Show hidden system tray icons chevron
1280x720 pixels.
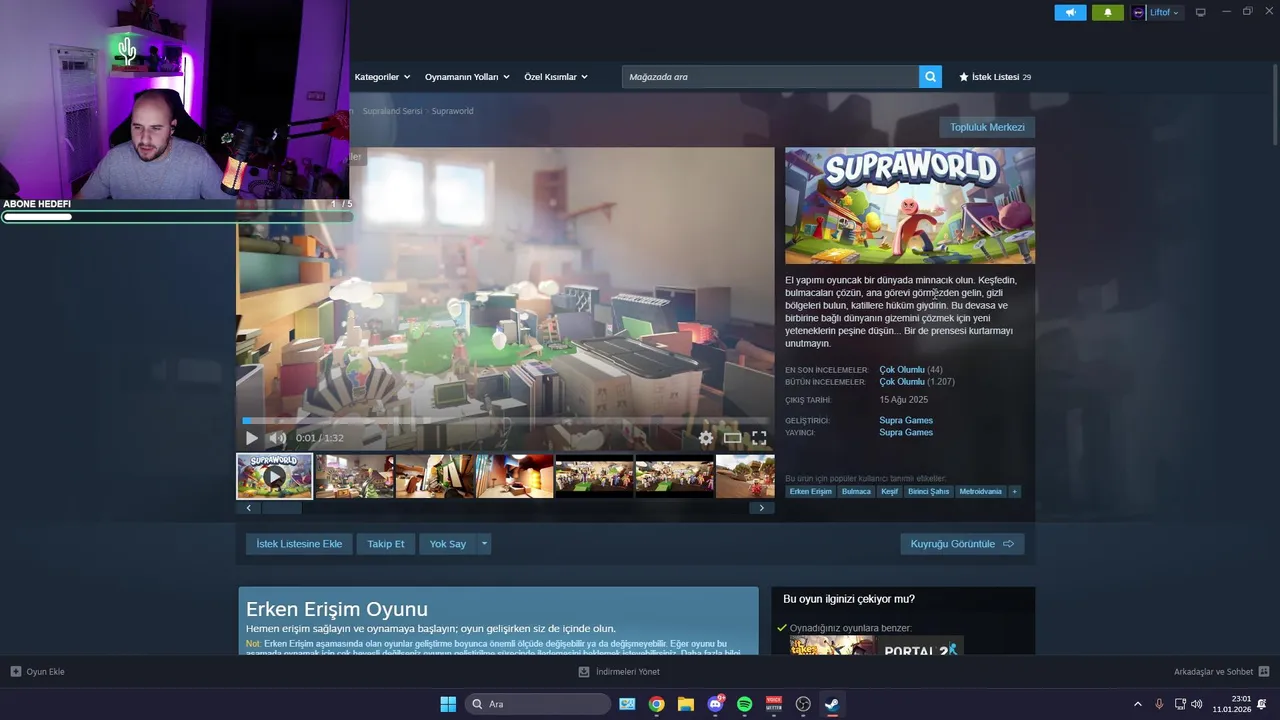[1137, 704]
